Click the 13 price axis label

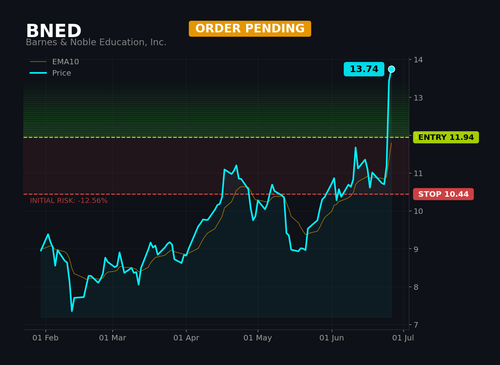(418, 98)
